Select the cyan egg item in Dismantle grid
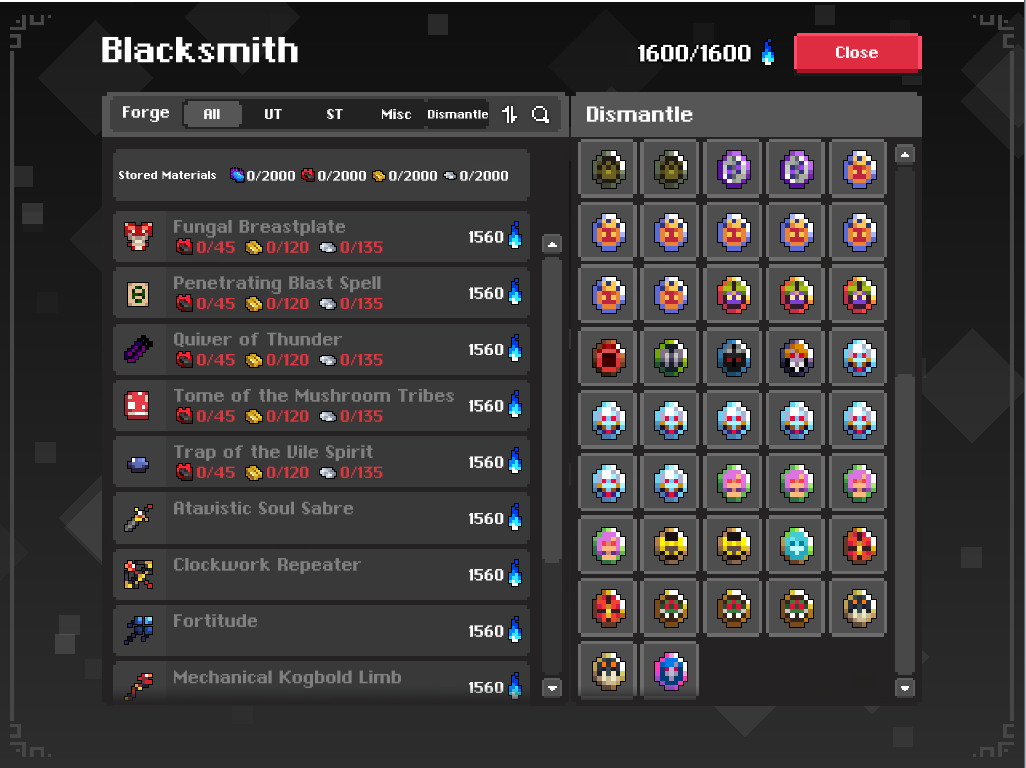The width and height of the screenshot is (1026, 768). point(796,546)
